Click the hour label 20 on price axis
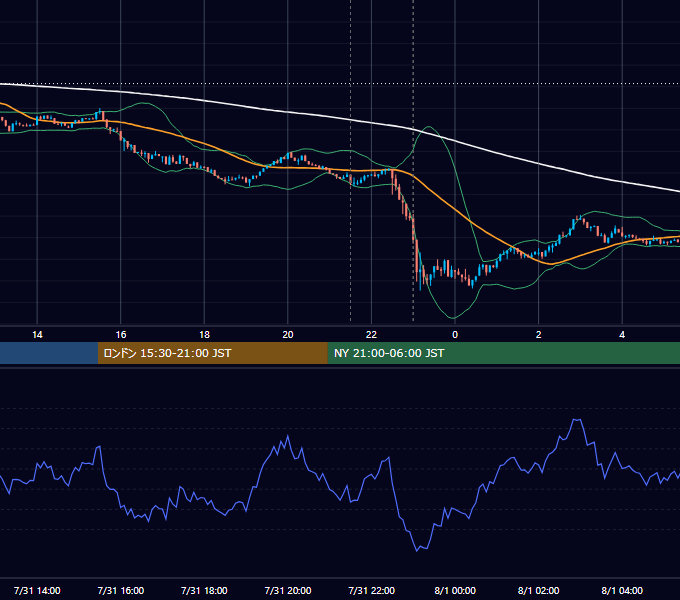The image size is (680, 600). click(288, 335)
